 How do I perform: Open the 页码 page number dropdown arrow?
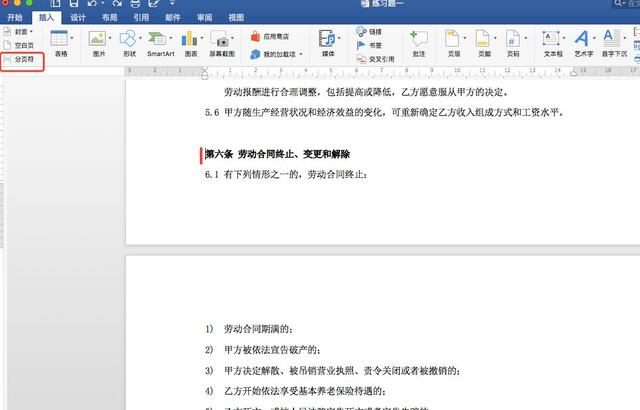(525, 38)
